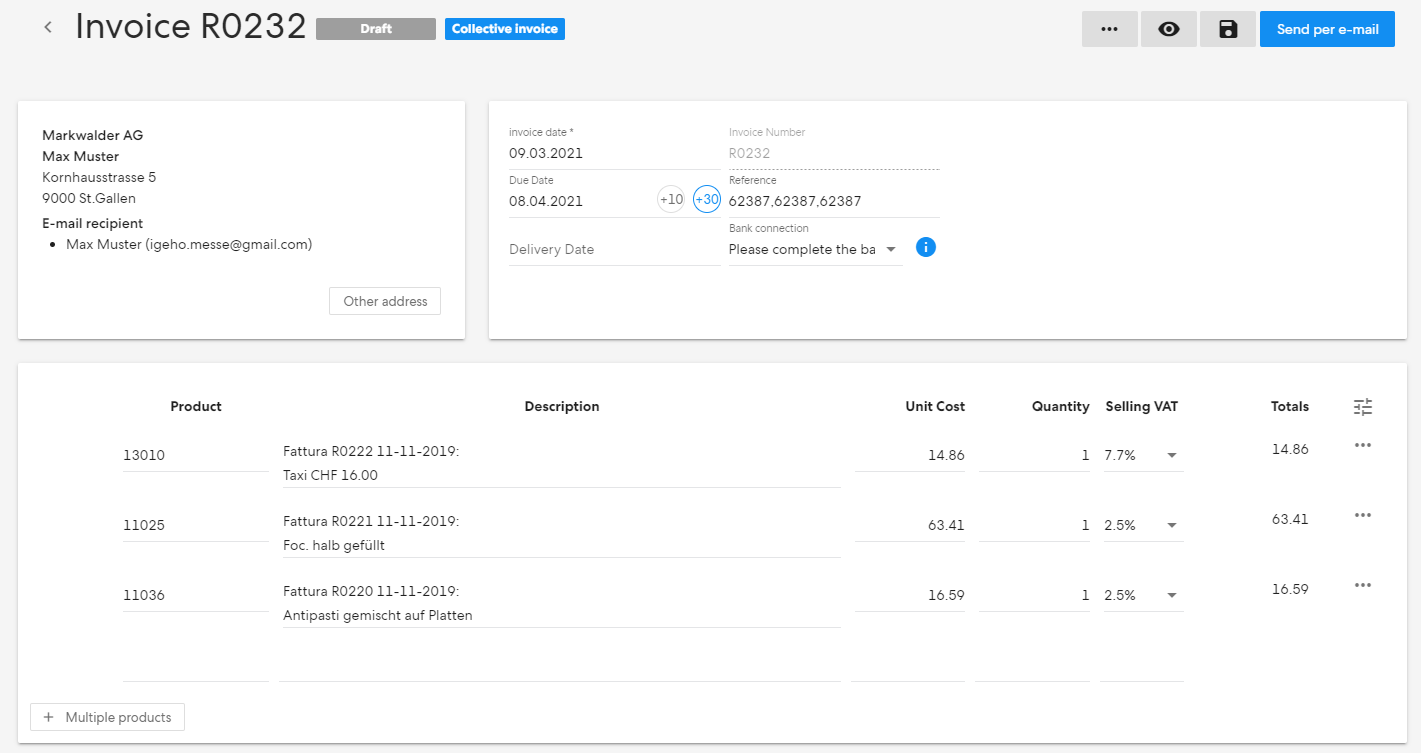Screen dimensions: 1421x753
Task: Edit the Foc. halb gefüllt description
Action: [x=562, y=534]
